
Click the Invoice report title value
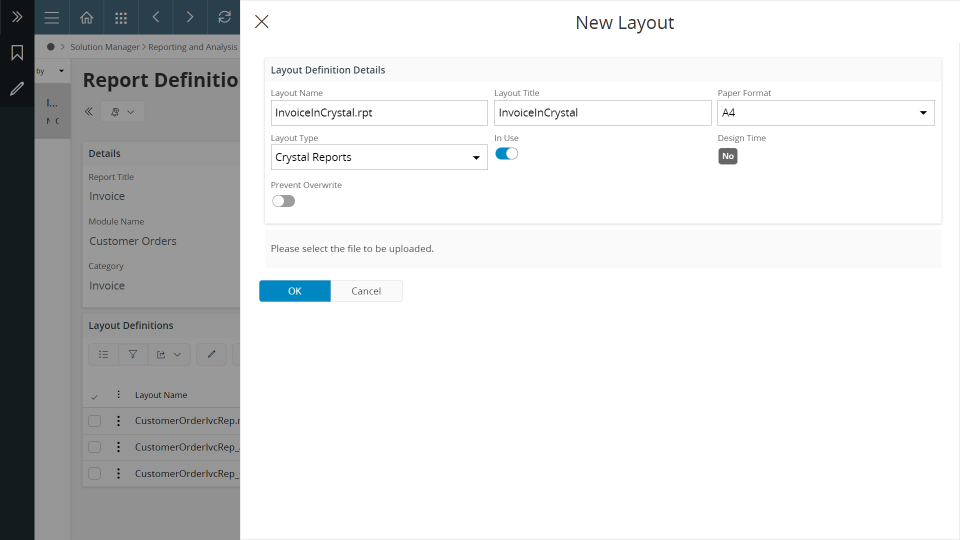107,197
